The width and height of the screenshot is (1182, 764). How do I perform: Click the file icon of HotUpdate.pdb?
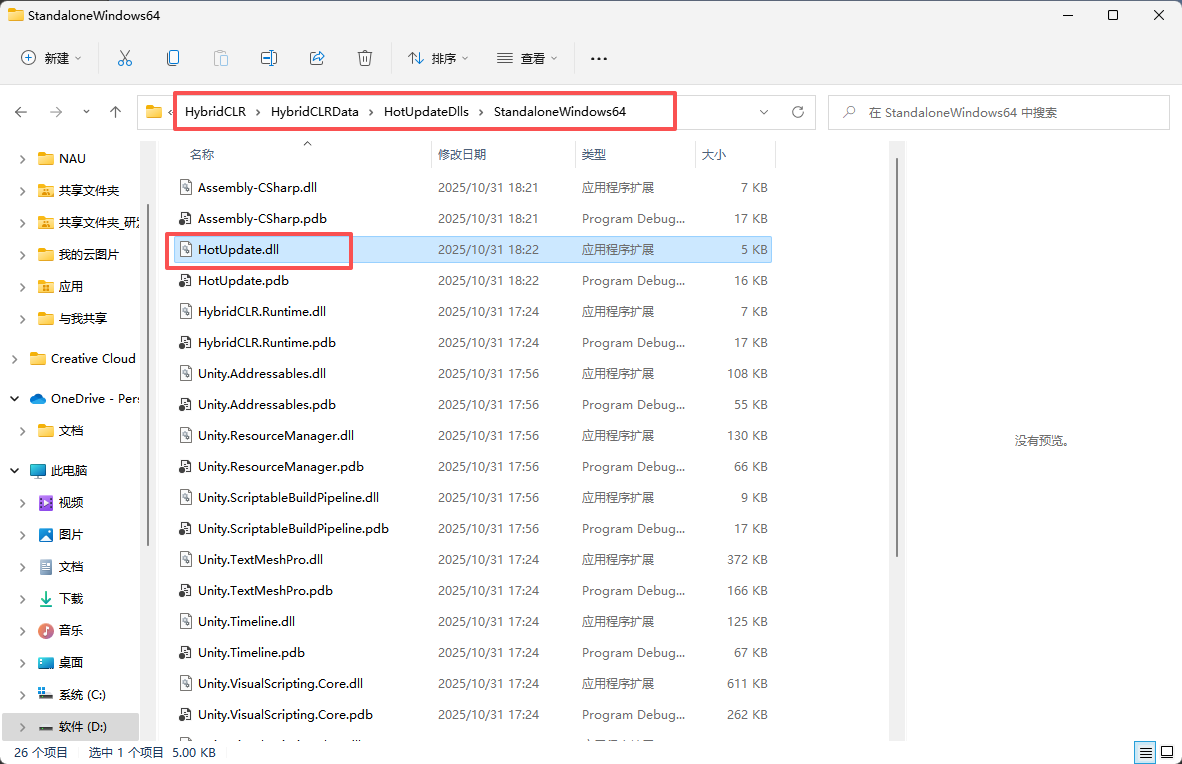coord(185,281)
